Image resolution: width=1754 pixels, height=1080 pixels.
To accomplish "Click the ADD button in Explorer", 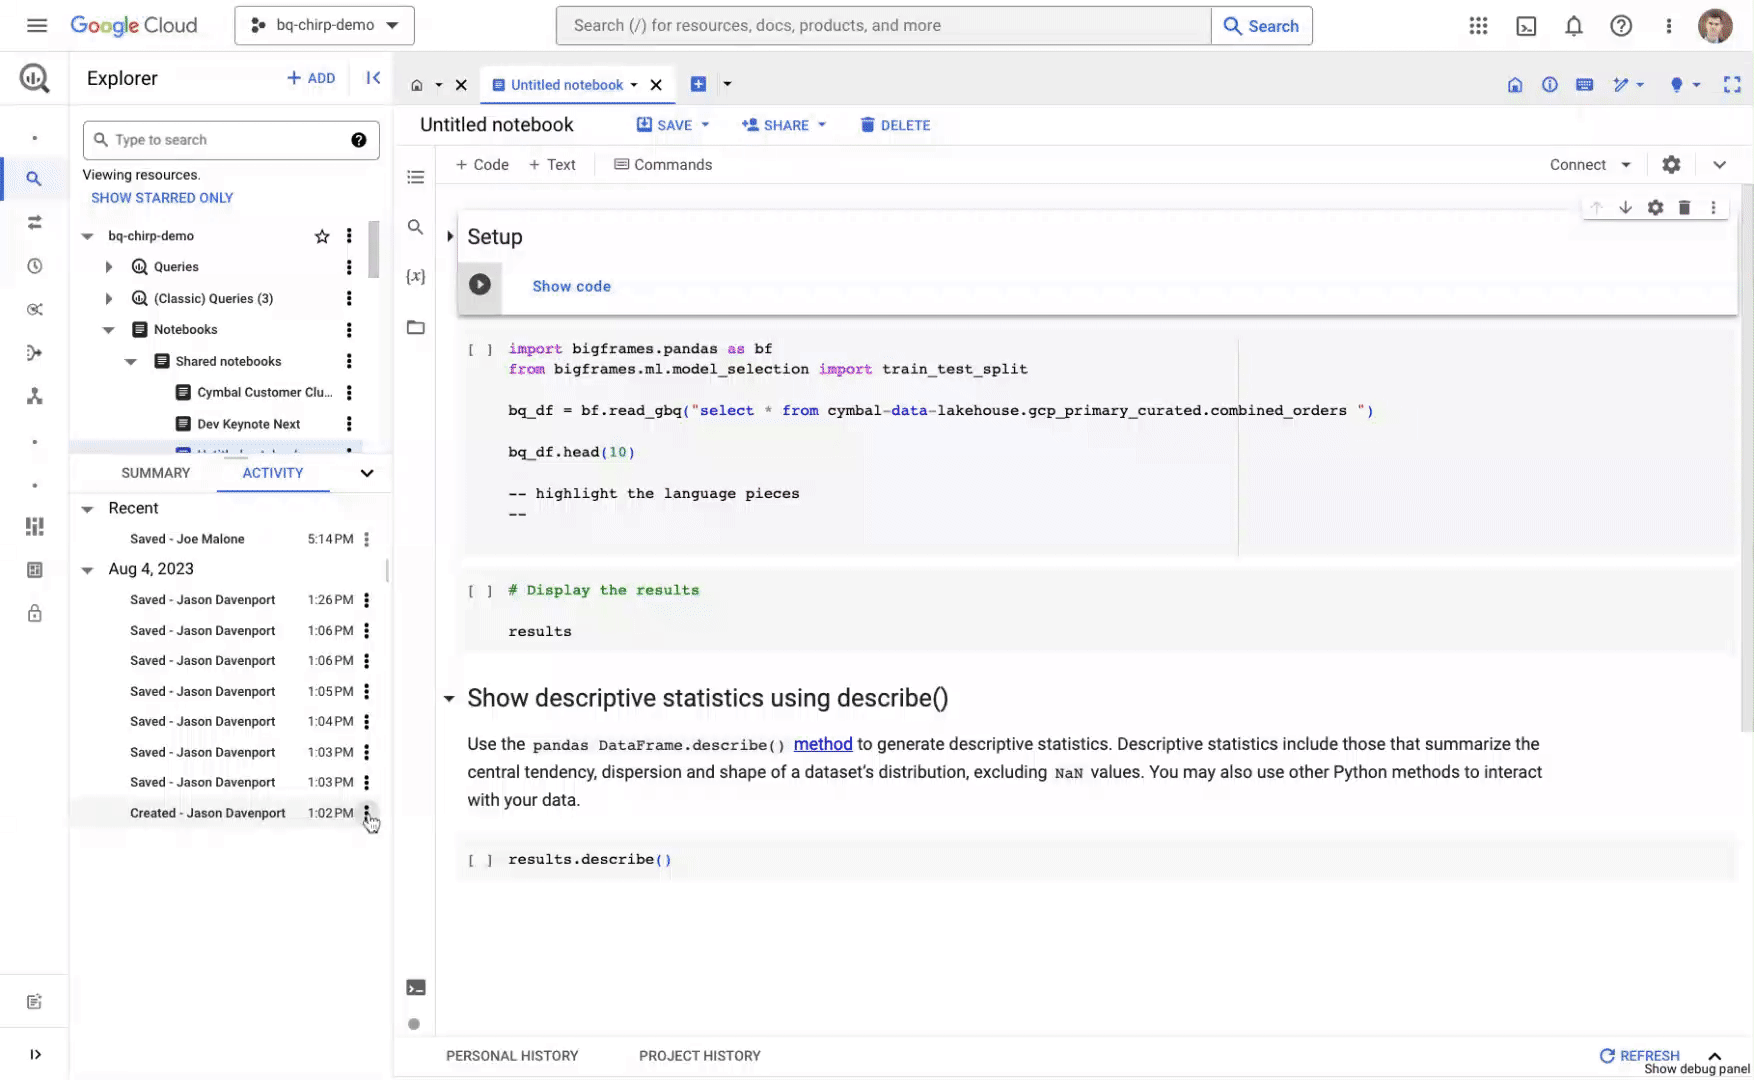I will click(311, 78).
